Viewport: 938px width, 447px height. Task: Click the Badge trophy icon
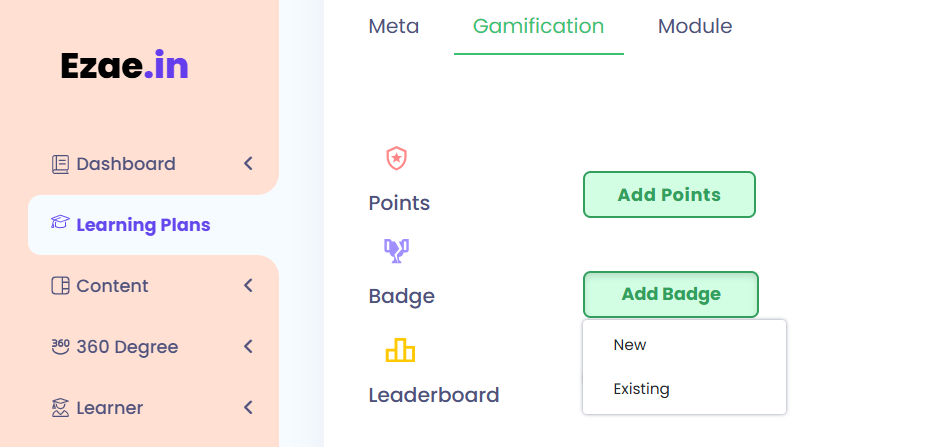point(397,250)
